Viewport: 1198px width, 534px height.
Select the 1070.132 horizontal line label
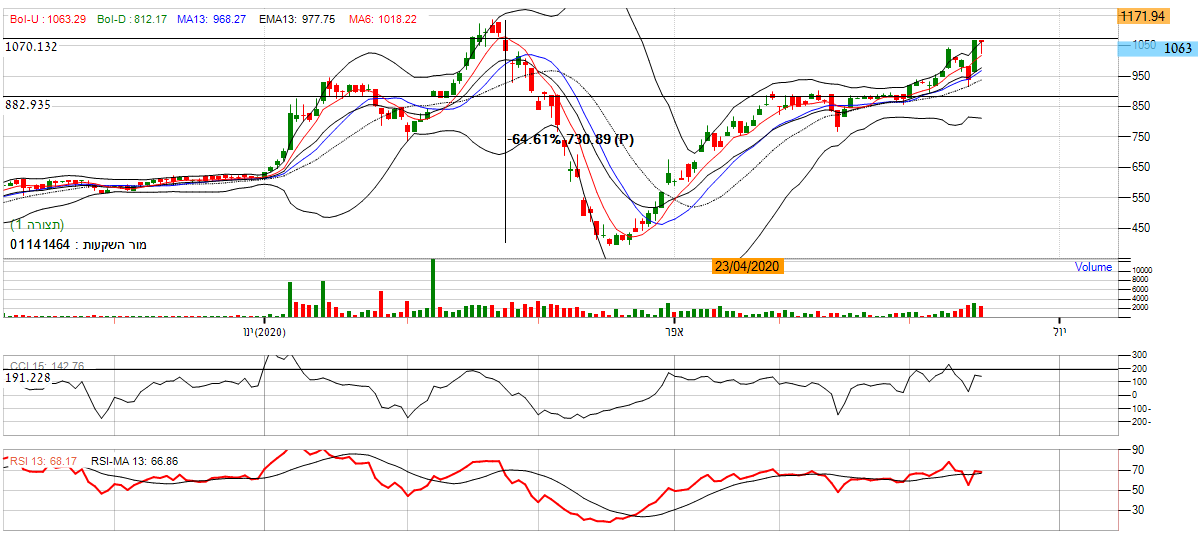pos(31,46)
